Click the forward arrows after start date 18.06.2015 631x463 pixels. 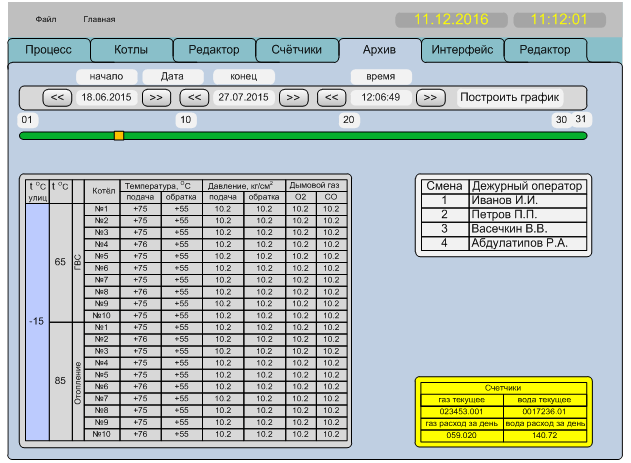(x=155, y=97)
